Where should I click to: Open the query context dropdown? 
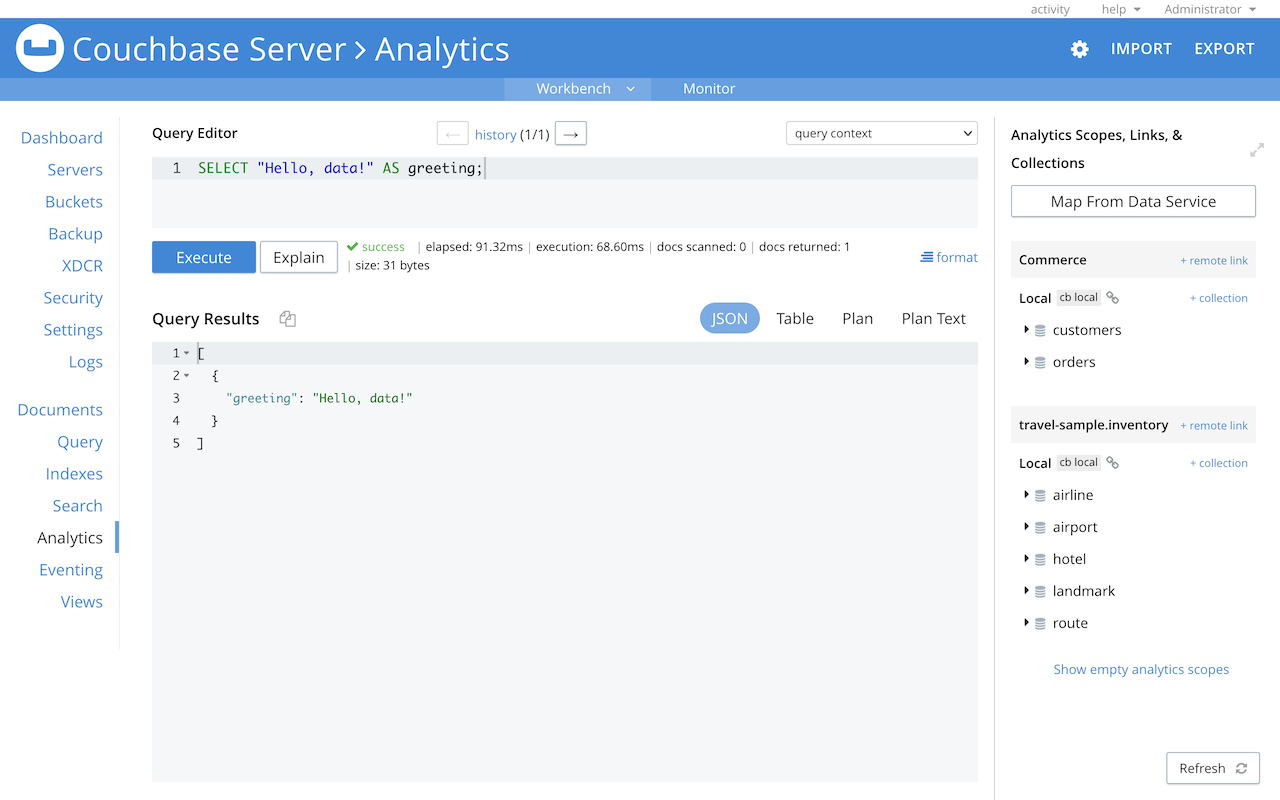point(881,134)
